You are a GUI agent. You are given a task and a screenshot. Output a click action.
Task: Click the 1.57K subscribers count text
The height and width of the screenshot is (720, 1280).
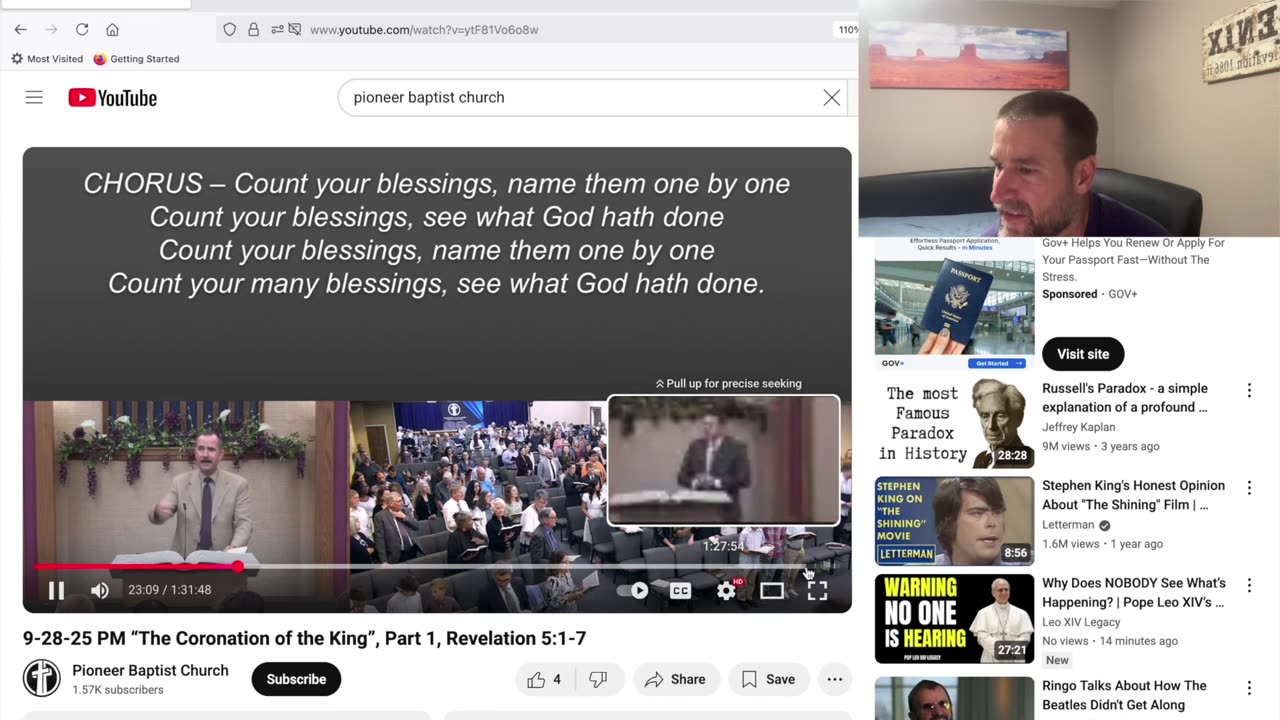click(x=118, y=690)
